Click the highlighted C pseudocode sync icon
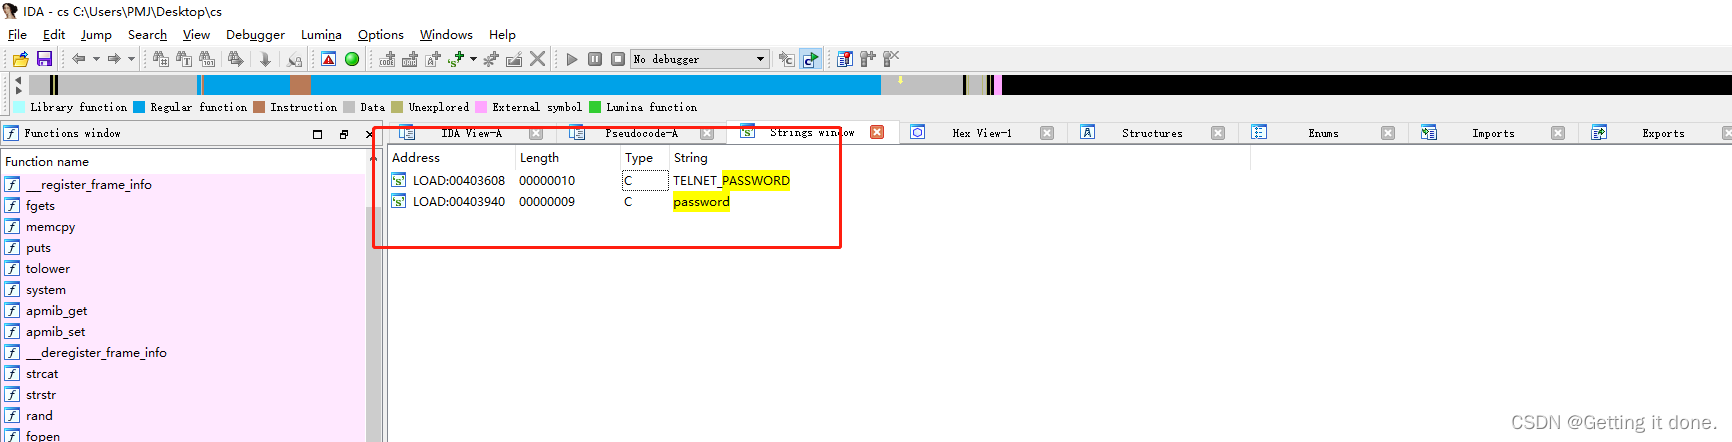 pos(810,59)
